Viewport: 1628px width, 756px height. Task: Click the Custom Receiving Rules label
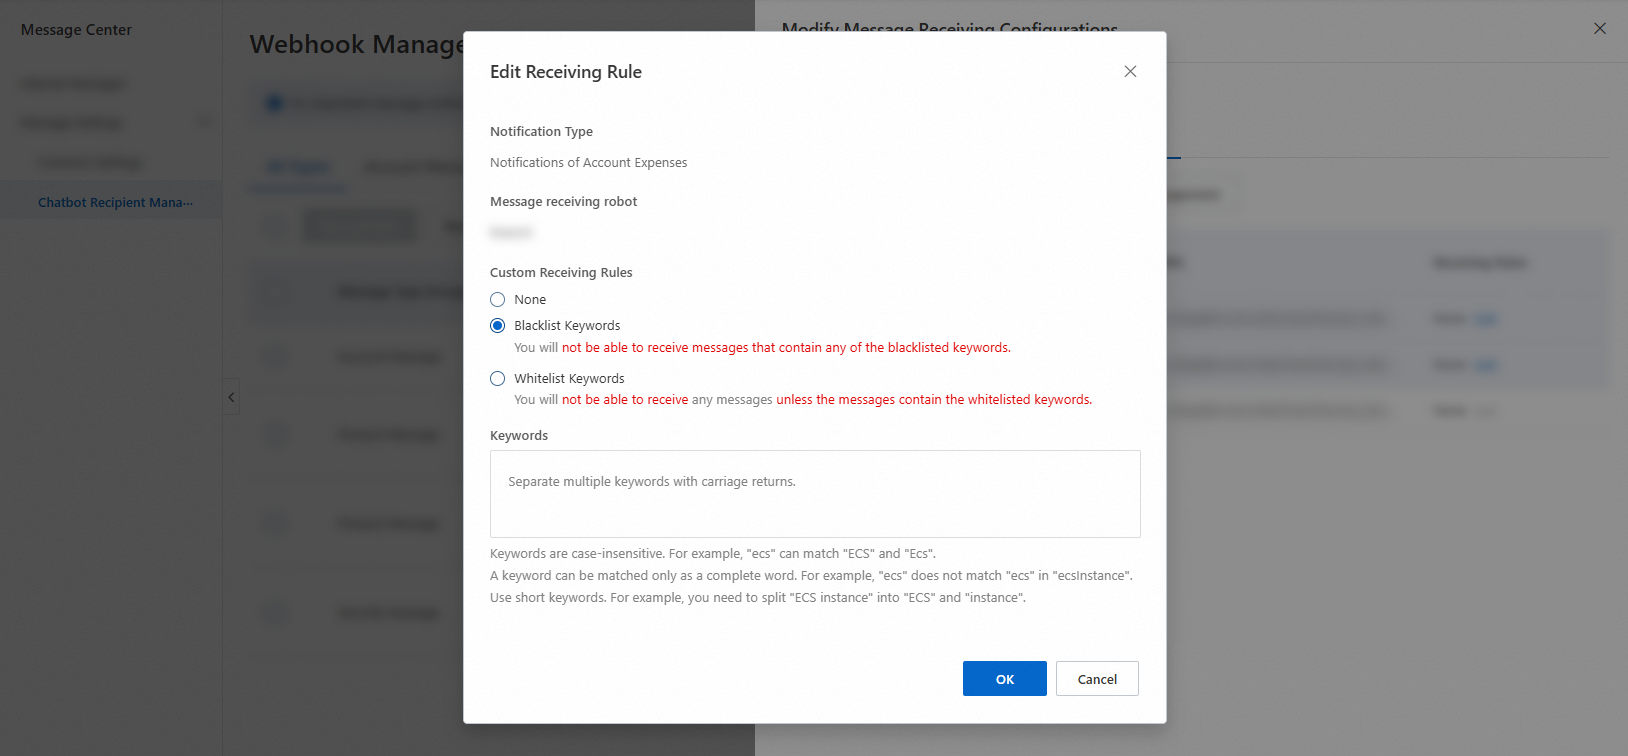(x=561, y=272)
